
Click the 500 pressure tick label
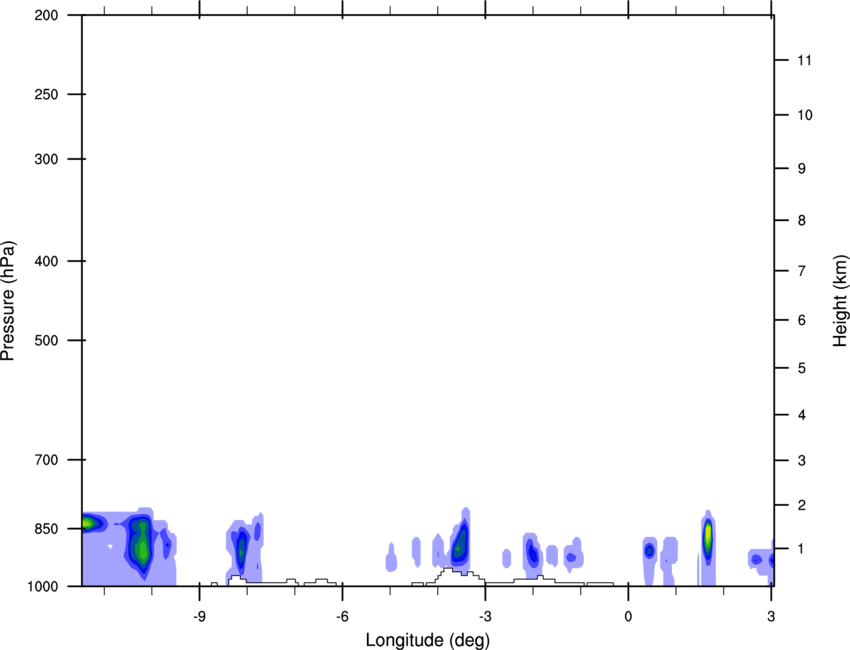click(46, 340)
